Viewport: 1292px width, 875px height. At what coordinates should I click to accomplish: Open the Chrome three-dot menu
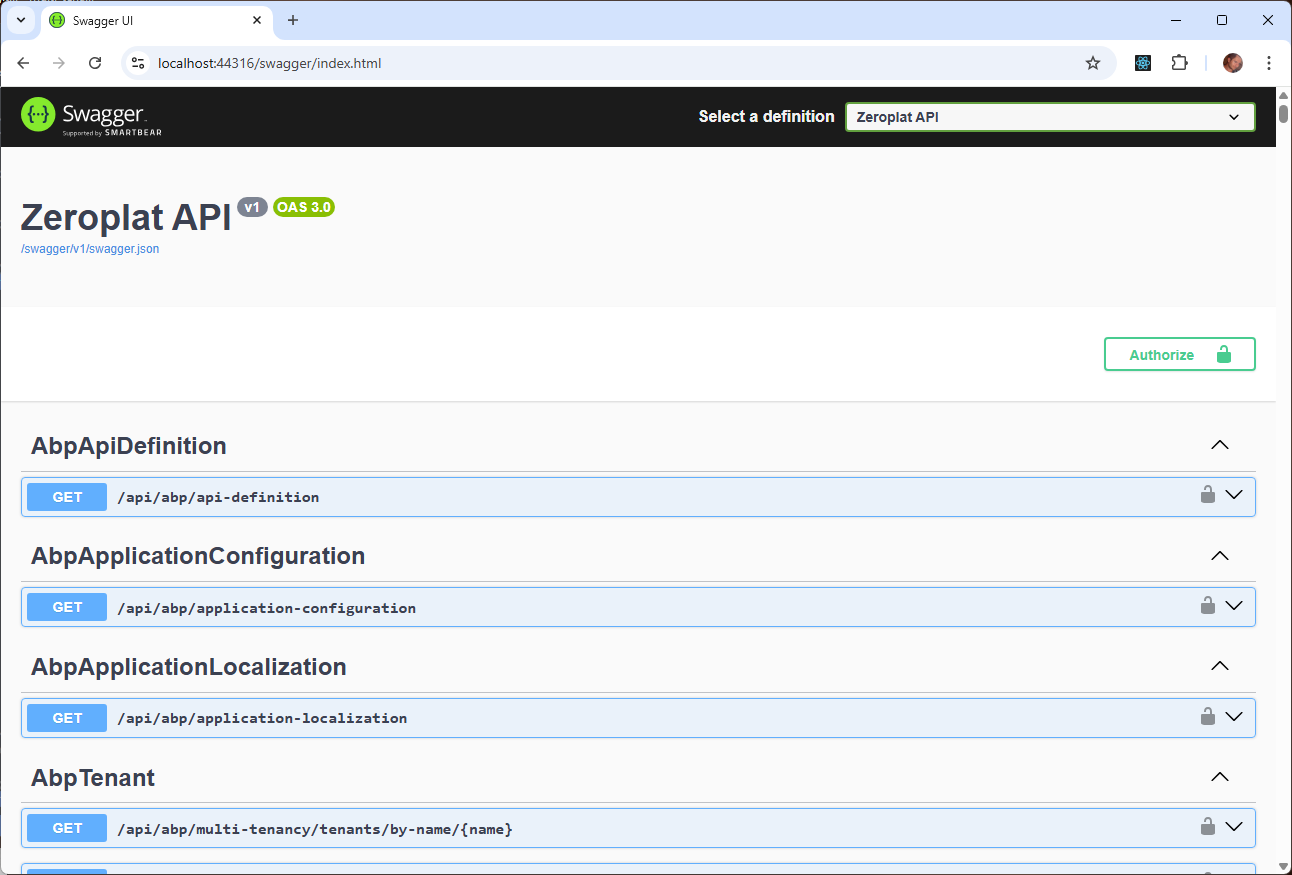[1269, 63]
